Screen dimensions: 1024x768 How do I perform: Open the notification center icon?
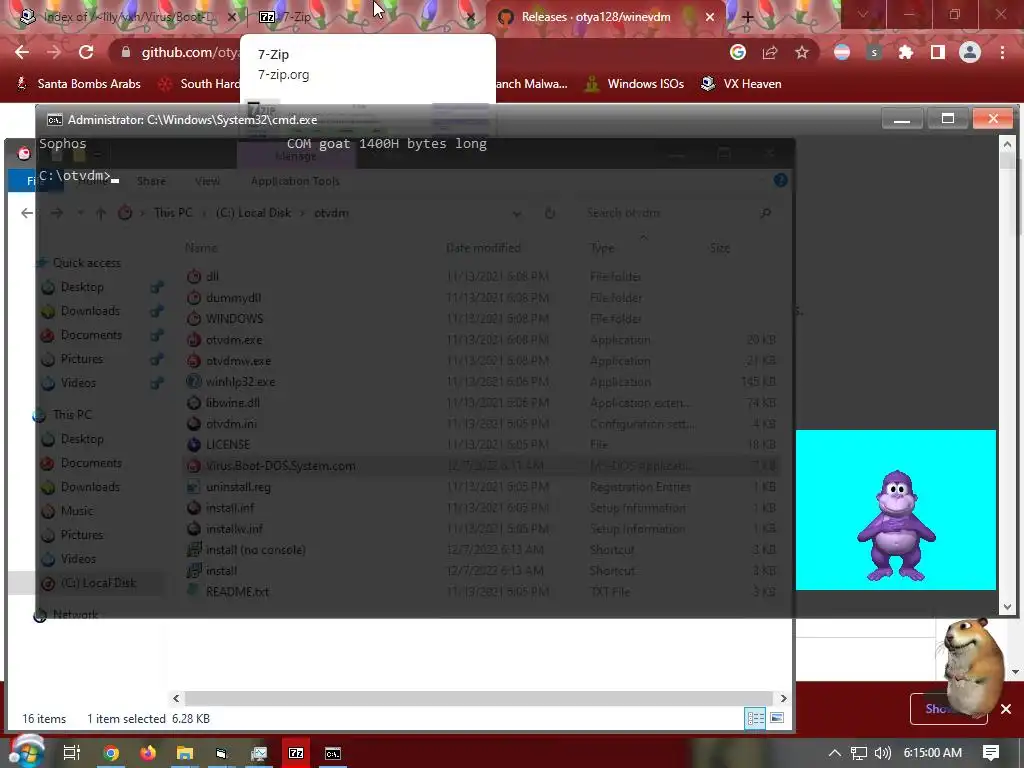click(991, 753)
